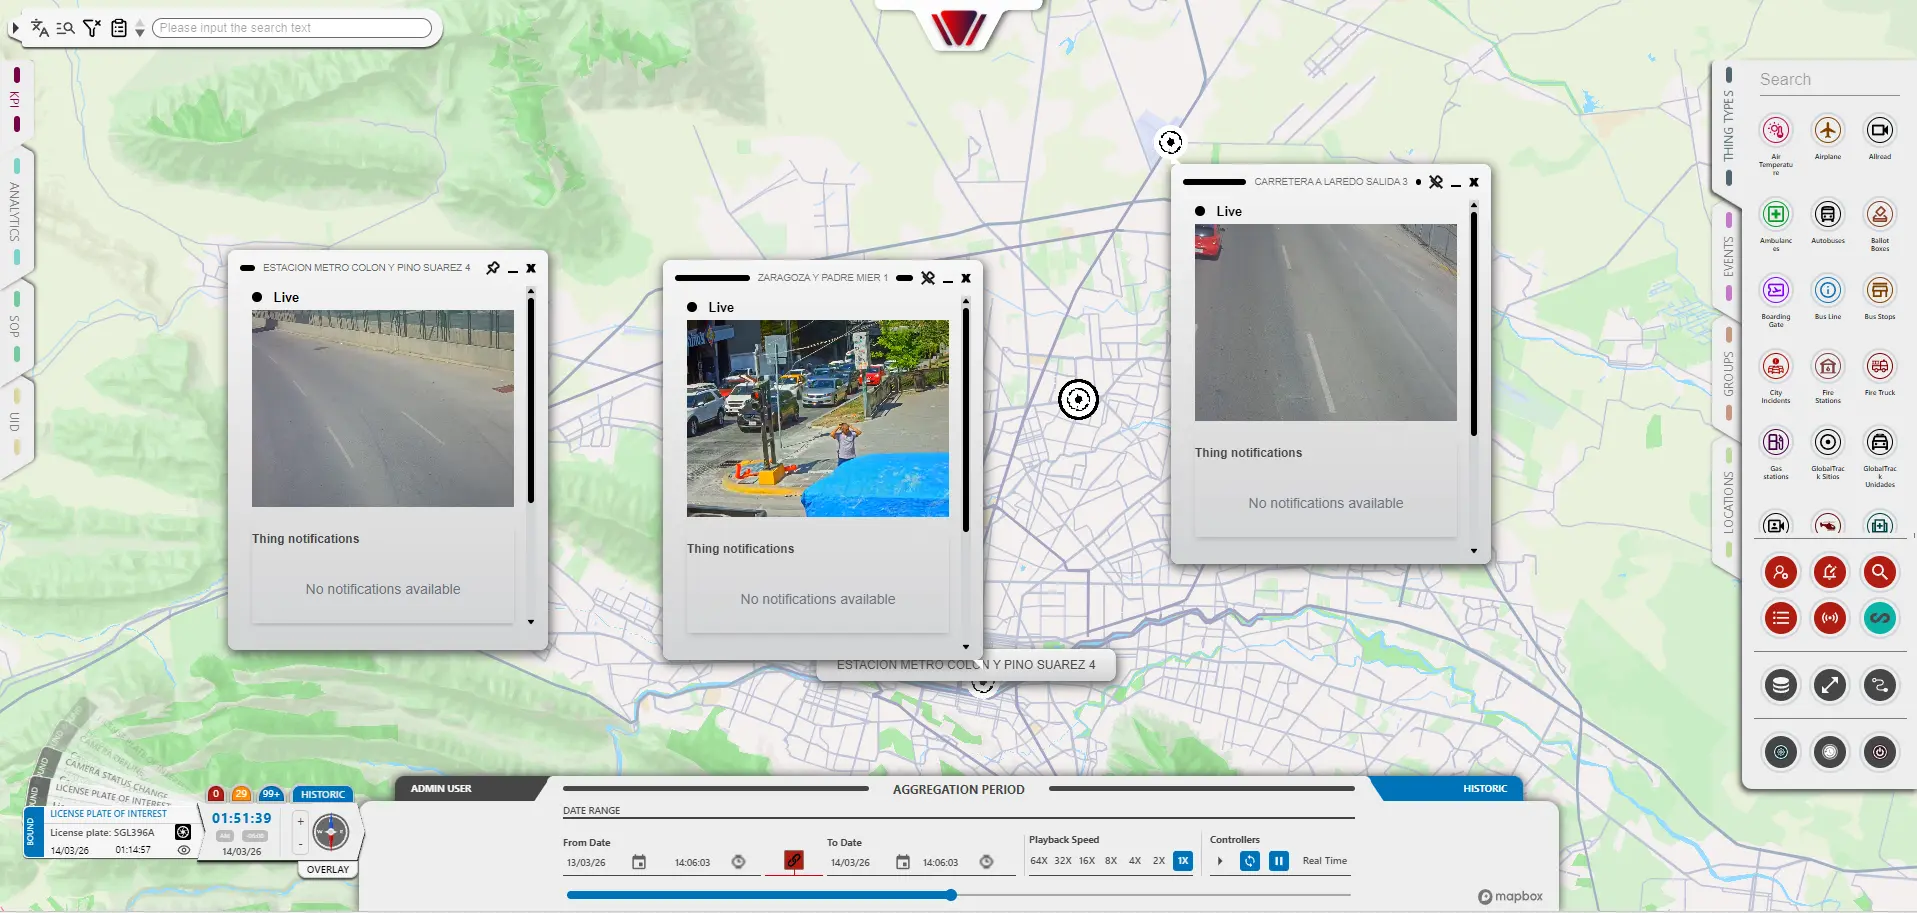Toggle the red date link button
This screenshot has width=1917, height=913.
pyautogui.click(x=794, y=860)
